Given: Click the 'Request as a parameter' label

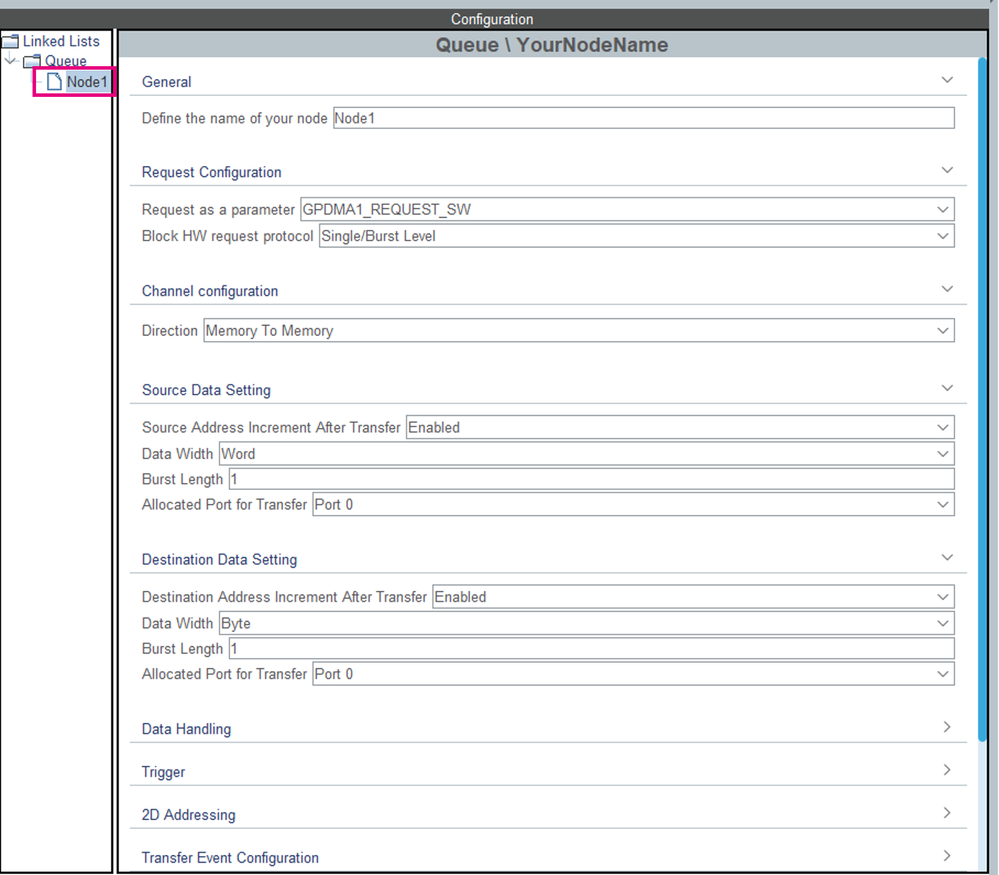Looking at the screenshot, I should pyautogui.click(x=218, y=210).
